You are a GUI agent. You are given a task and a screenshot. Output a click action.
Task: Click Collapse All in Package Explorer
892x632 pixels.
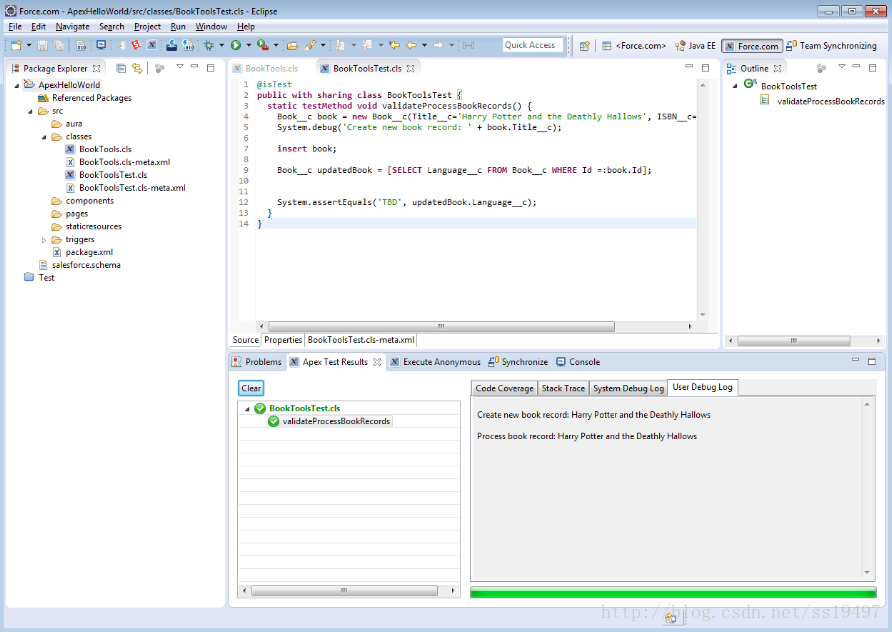(121, 68)
